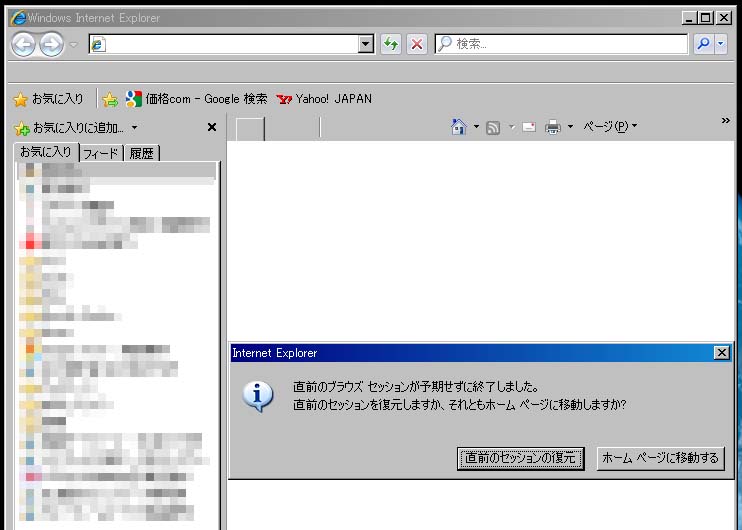The width and height of the screenshot is (742, 530).
Task: Open the 価格com - Google 検索 bookmark
Action: click(196, 99)
